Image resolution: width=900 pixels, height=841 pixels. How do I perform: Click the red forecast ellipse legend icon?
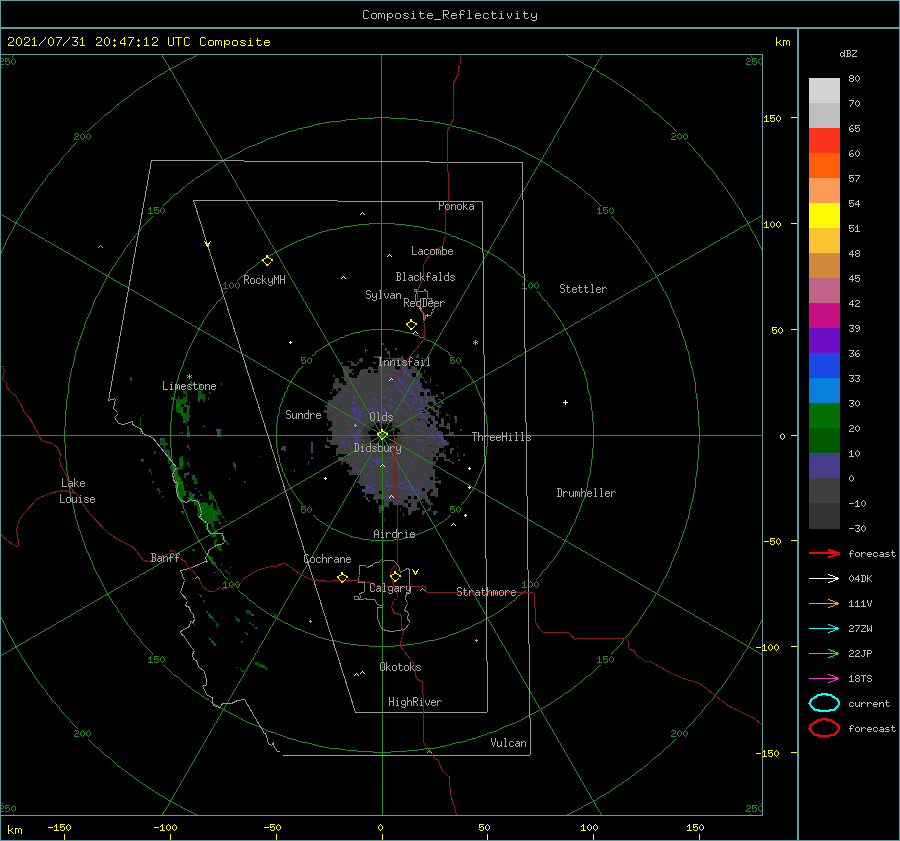(824, 728)
